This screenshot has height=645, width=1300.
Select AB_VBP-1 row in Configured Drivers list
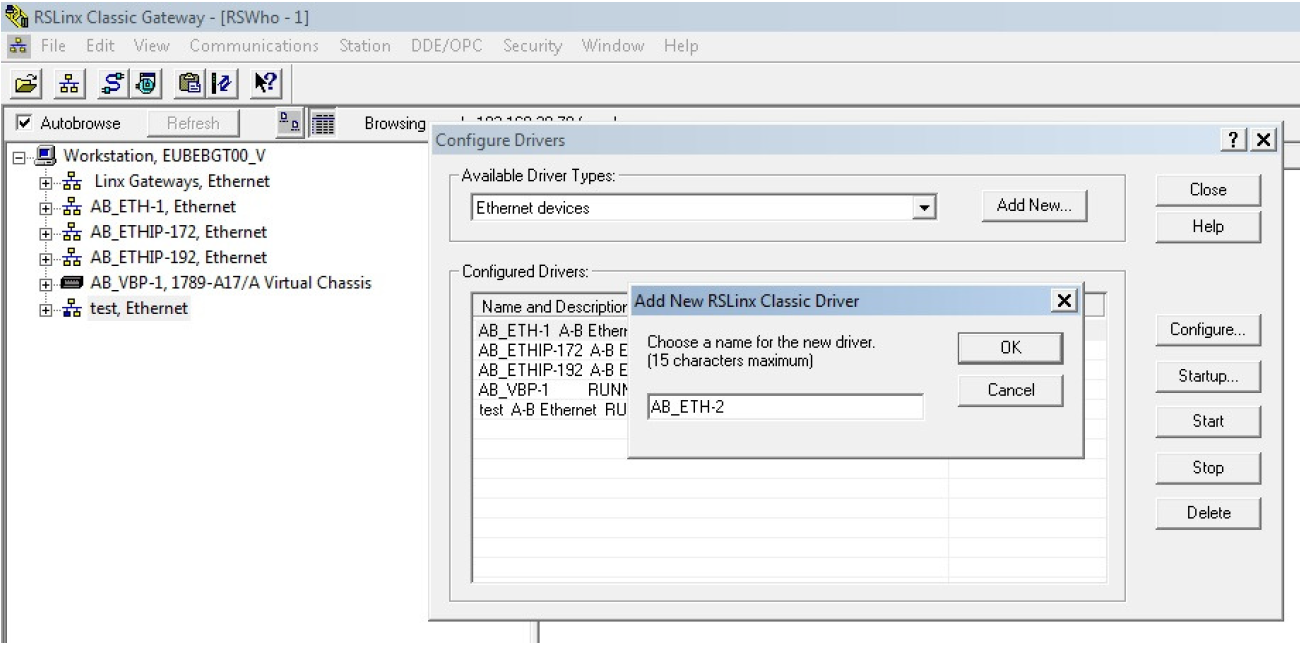coord(552,388)
